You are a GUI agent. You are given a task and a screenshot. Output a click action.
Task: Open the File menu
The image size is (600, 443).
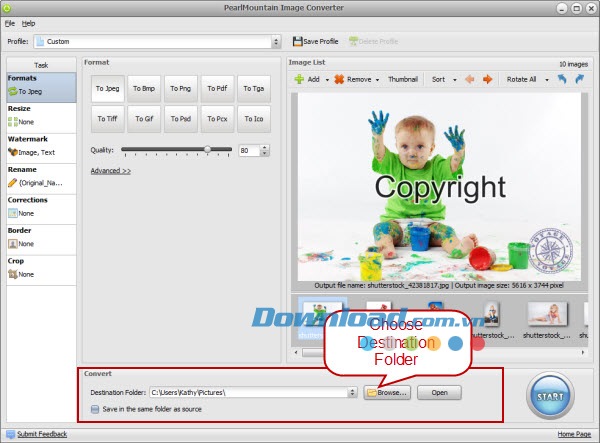(x=10, y=24)
